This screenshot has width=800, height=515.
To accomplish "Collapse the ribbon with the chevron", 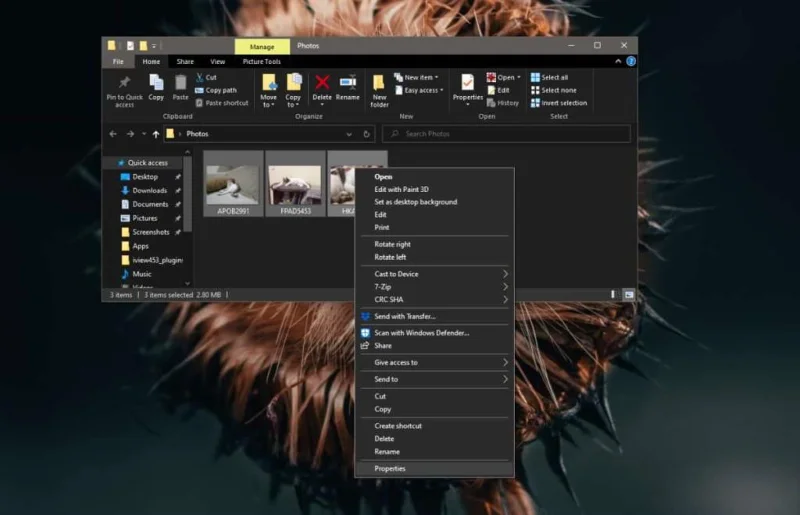I will [618, 61].
